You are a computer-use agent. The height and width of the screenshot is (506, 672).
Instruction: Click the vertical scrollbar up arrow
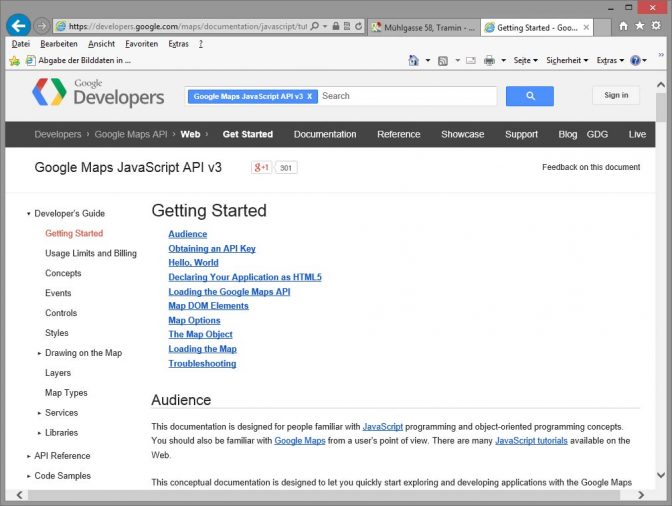(661, 85)
